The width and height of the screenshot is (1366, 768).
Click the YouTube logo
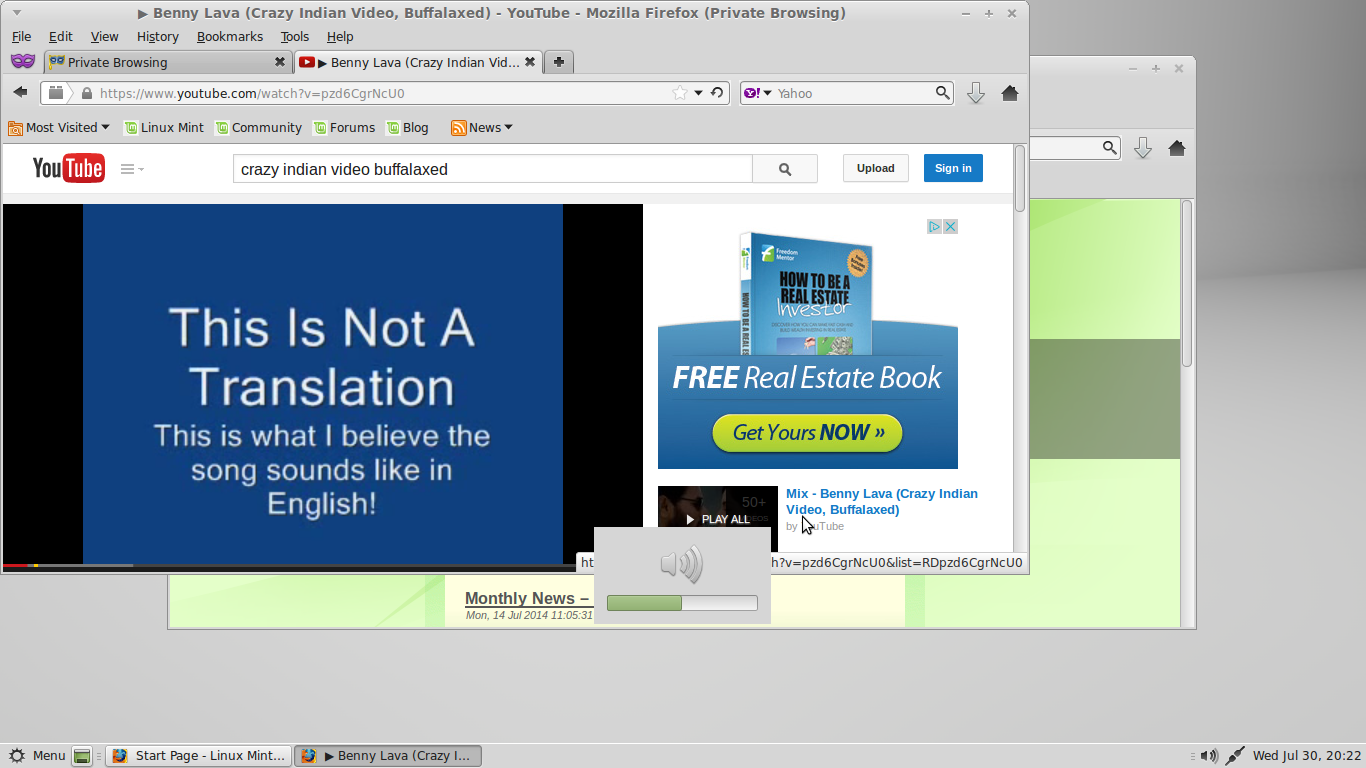point(67,168)
